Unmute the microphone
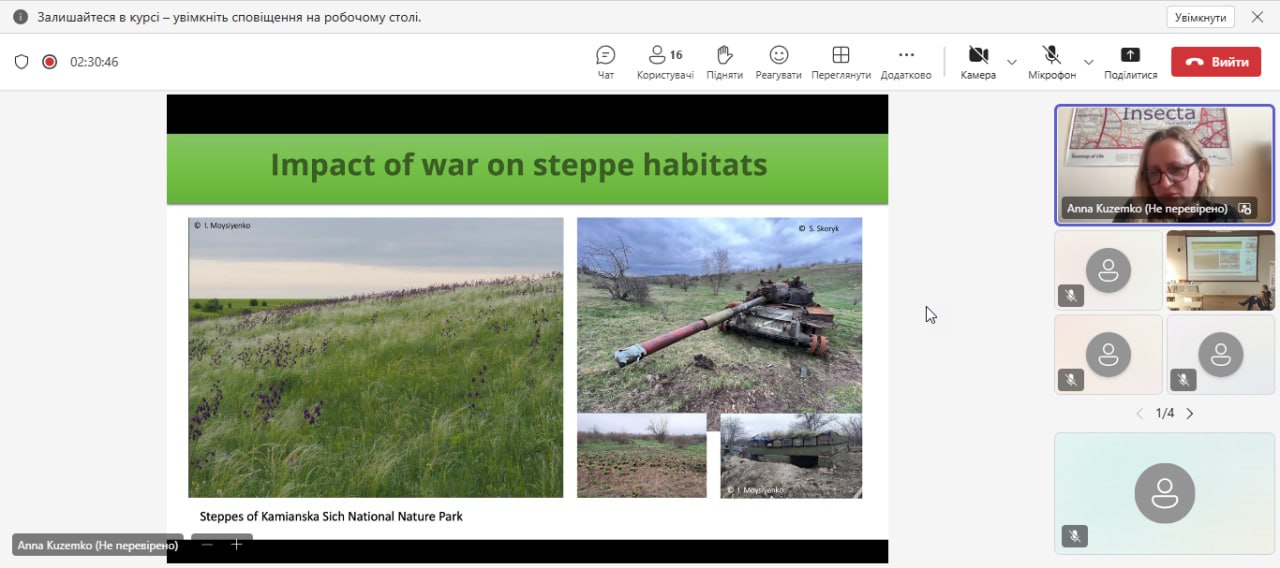1280x568 pixels. 1051,62
